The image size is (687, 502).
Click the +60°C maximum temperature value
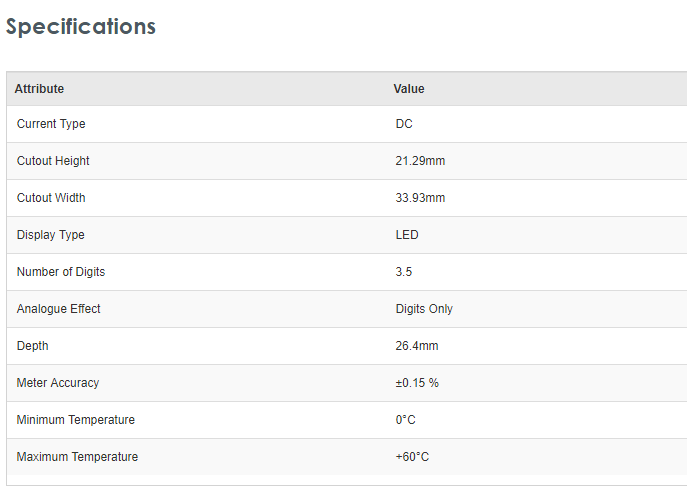click(x=412, y=457)
